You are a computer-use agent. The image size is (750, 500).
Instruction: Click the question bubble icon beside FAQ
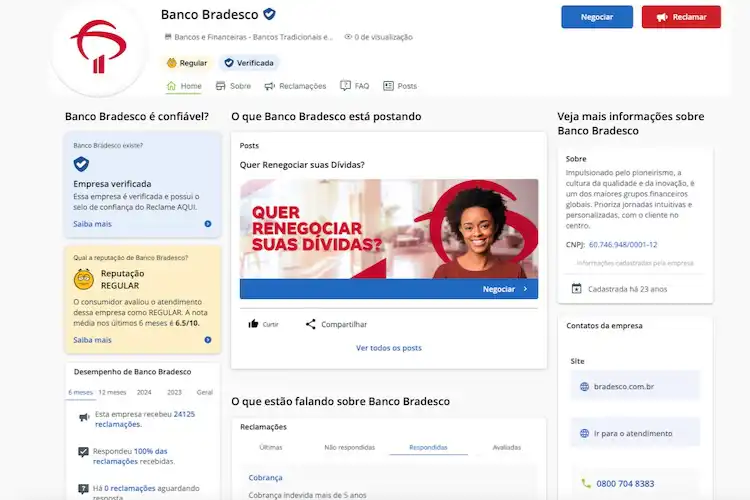[345, 86]
